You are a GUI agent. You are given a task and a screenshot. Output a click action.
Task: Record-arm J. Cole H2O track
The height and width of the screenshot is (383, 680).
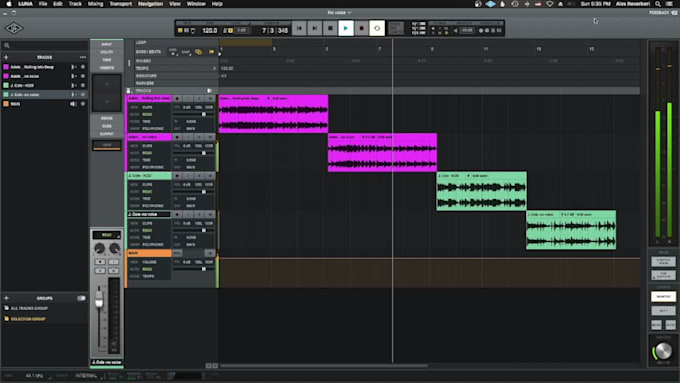(177, 176)
